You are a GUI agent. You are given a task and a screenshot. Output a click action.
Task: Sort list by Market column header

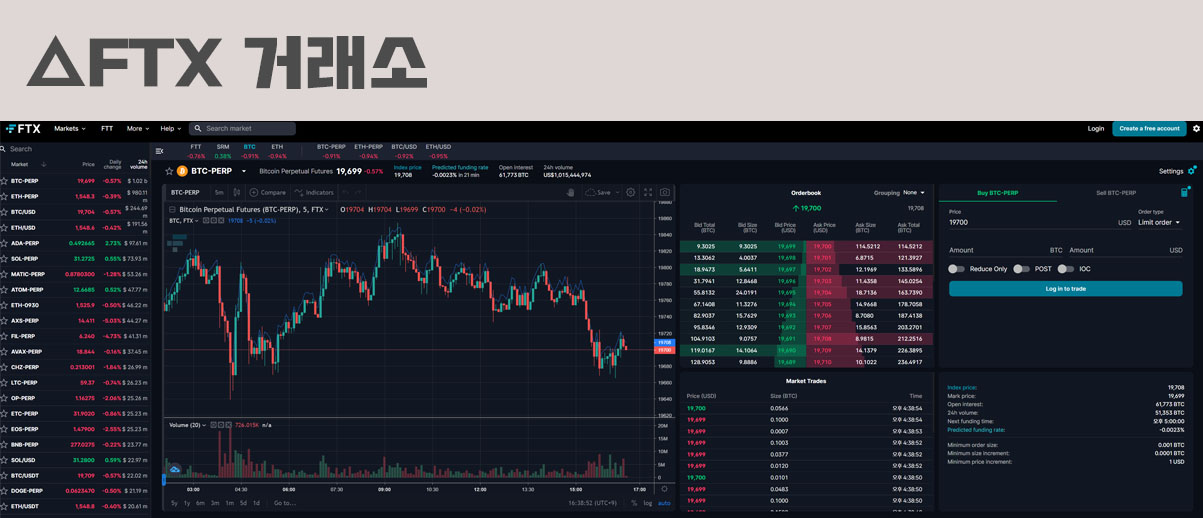pyautogui.click(x=20, y=164)
